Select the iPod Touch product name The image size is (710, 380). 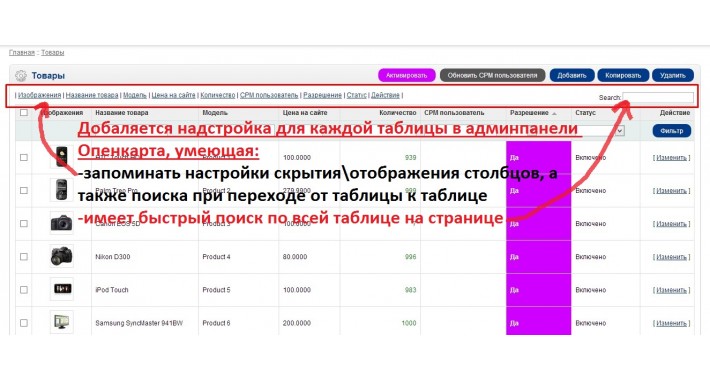[112, 290]
